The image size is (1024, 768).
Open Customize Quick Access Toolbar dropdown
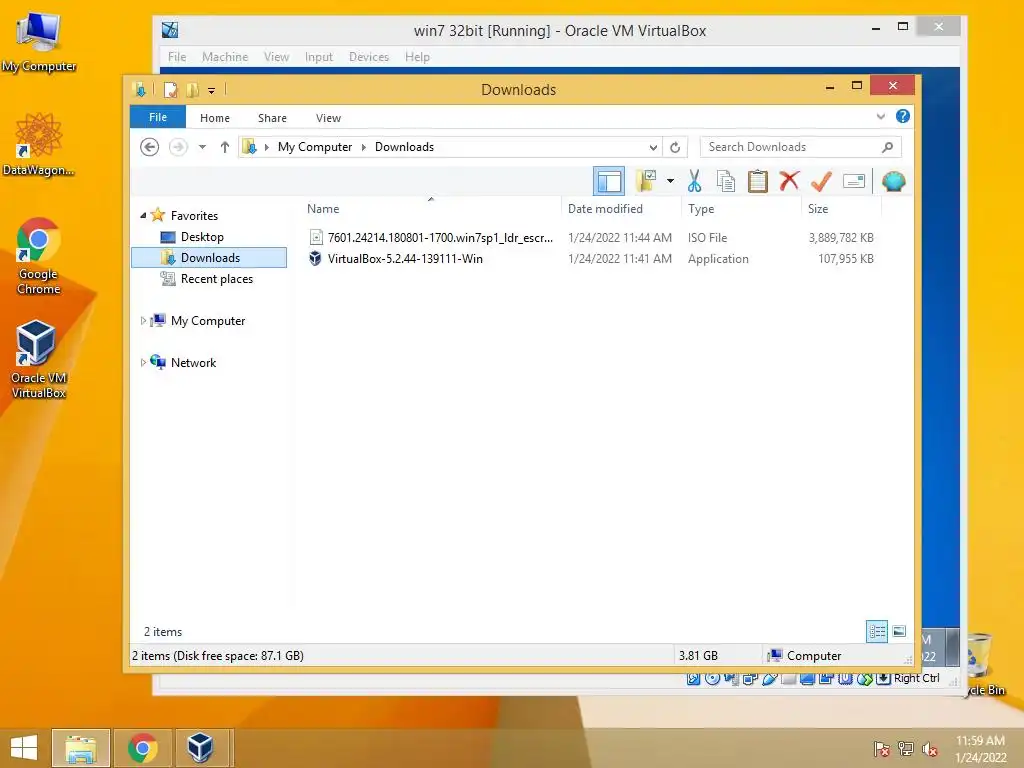[x=212, y=91]
